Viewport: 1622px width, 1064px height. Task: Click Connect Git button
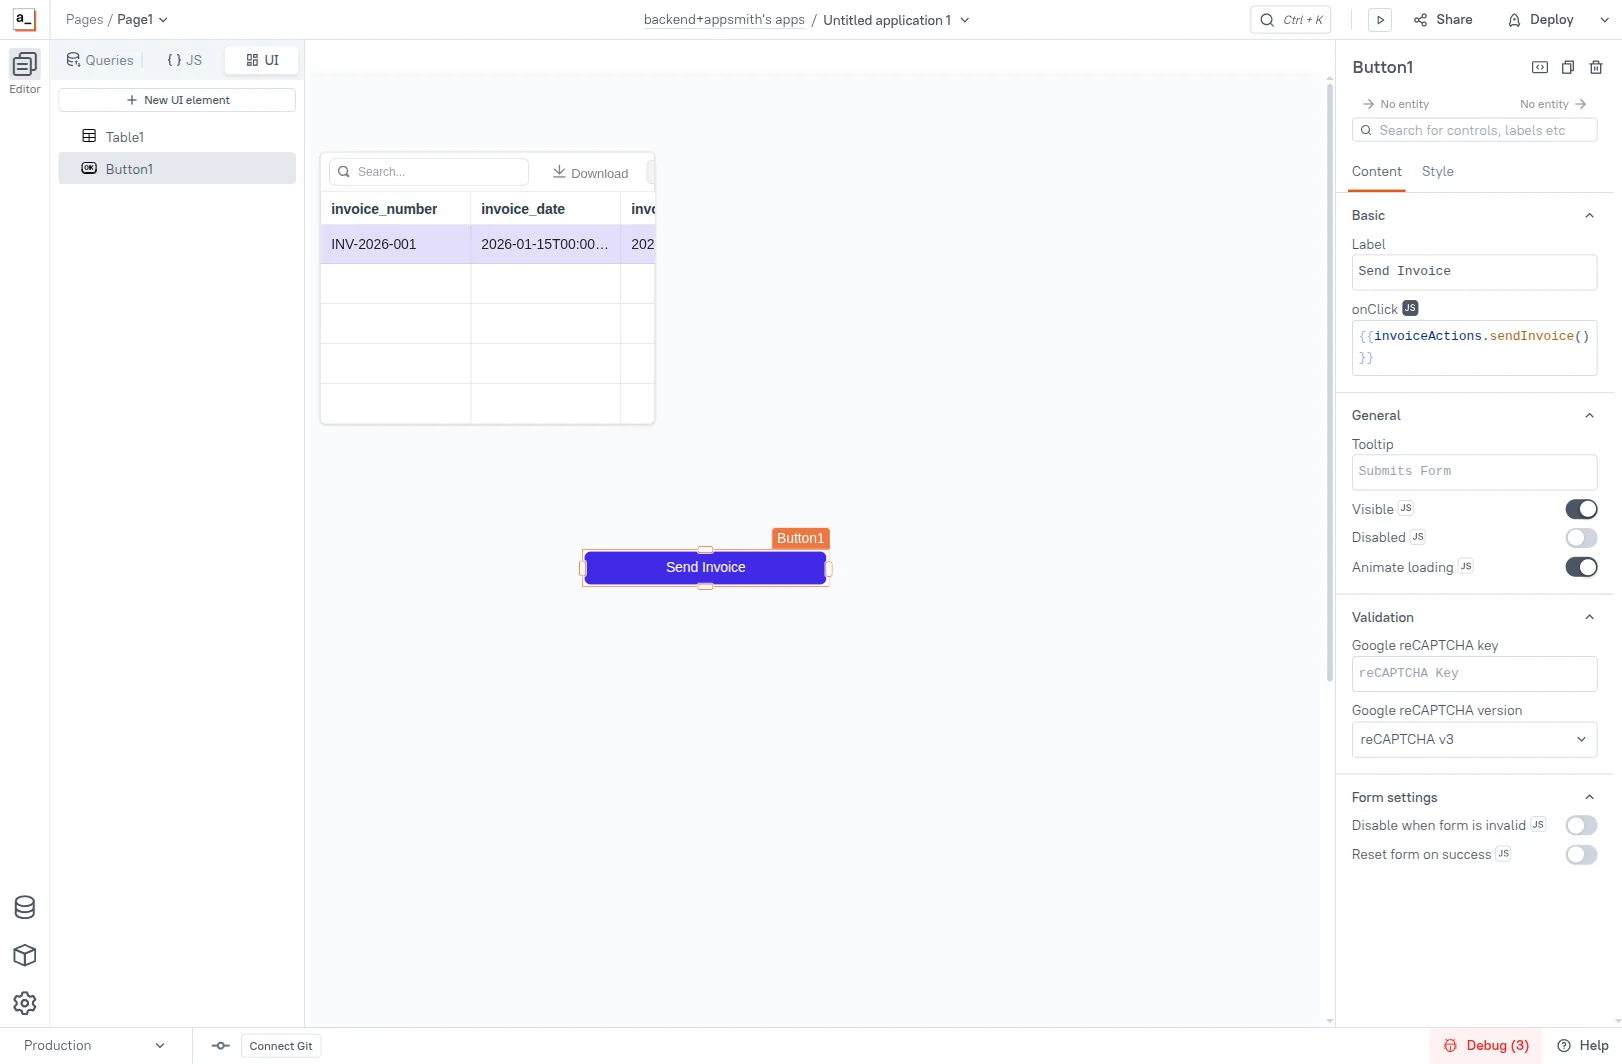(x=281, y=1046)
